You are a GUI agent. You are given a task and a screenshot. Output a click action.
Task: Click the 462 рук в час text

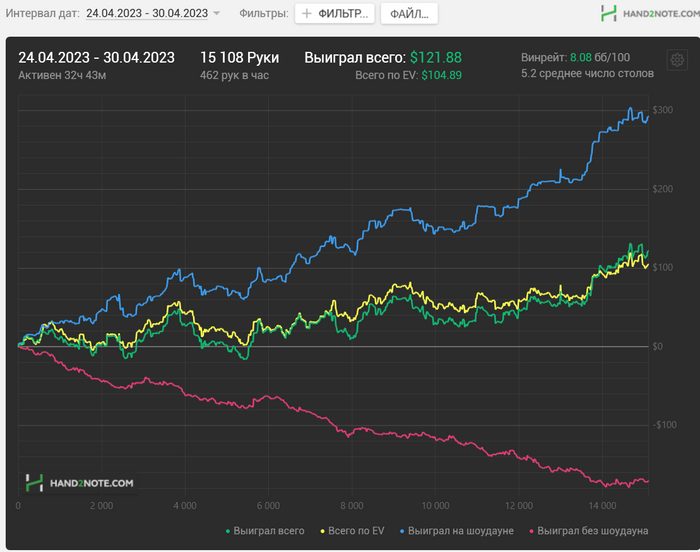pyautogui.click(x=234, y=75)
